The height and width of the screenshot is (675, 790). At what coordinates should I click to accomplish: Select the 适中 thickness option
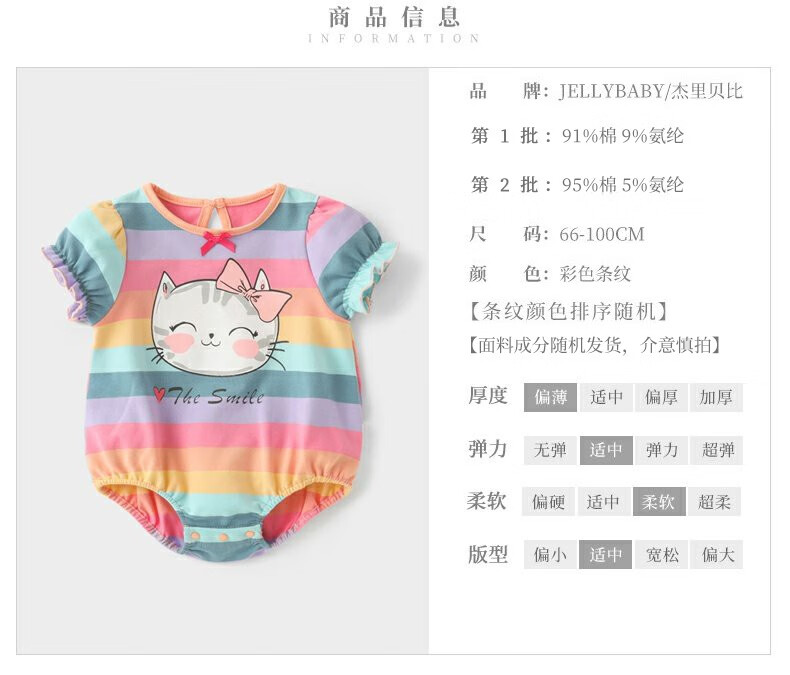tap(606, 397)
